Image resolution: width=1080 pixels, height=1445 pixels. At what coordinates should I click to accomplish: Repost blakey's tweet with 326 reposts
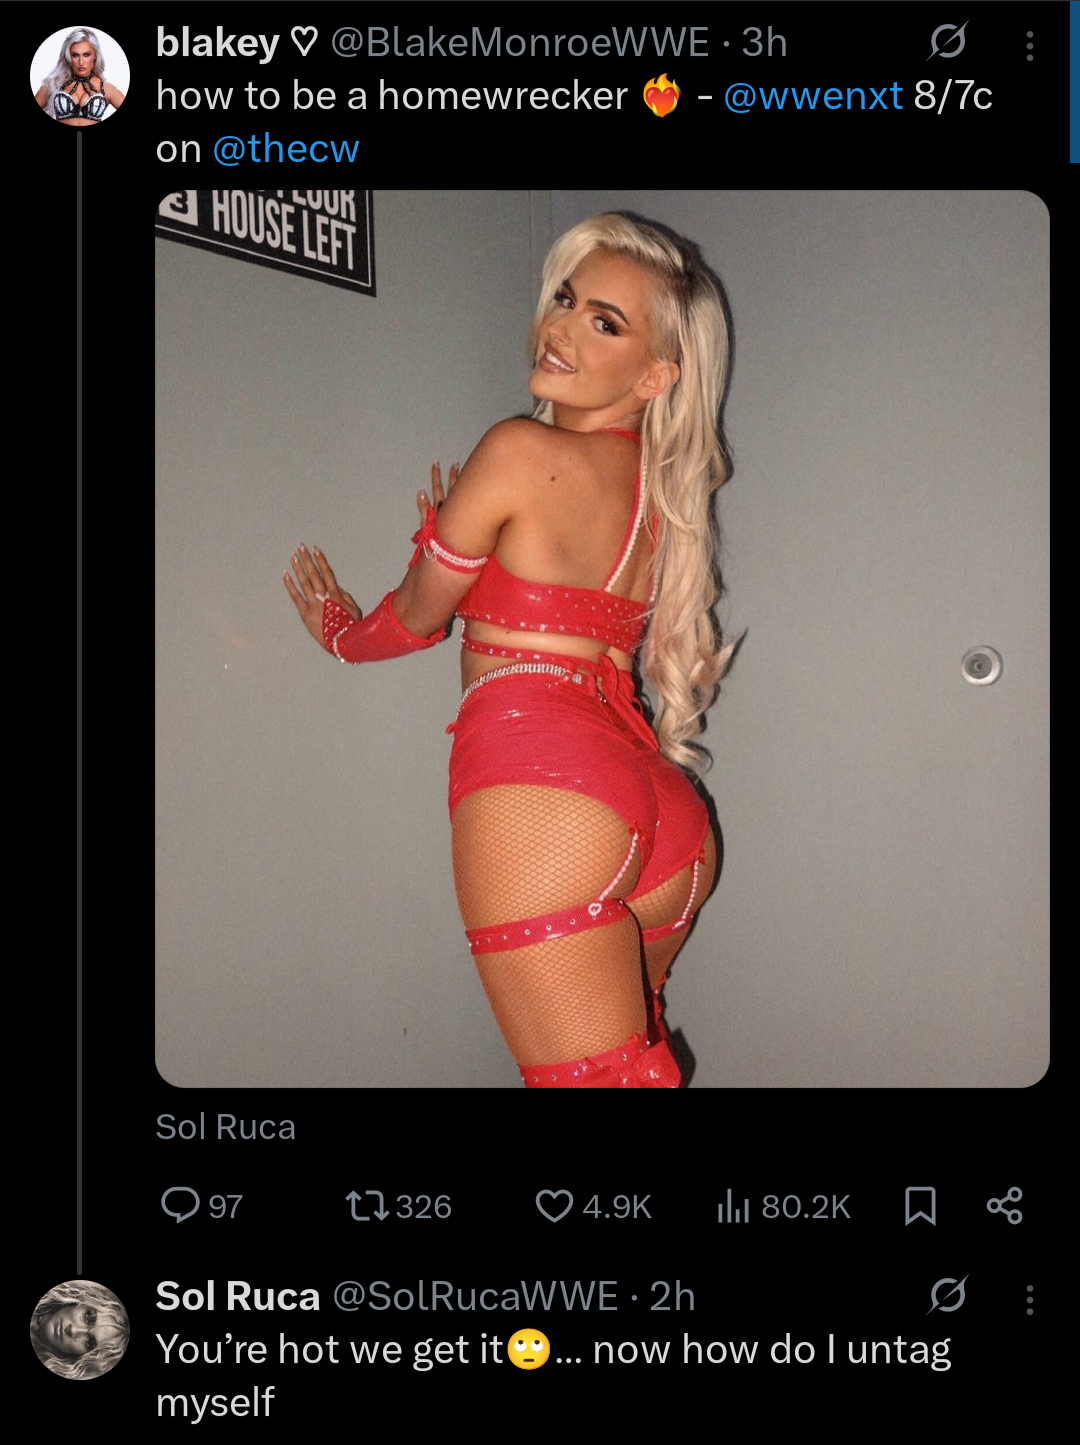[x=398, y=1206]
